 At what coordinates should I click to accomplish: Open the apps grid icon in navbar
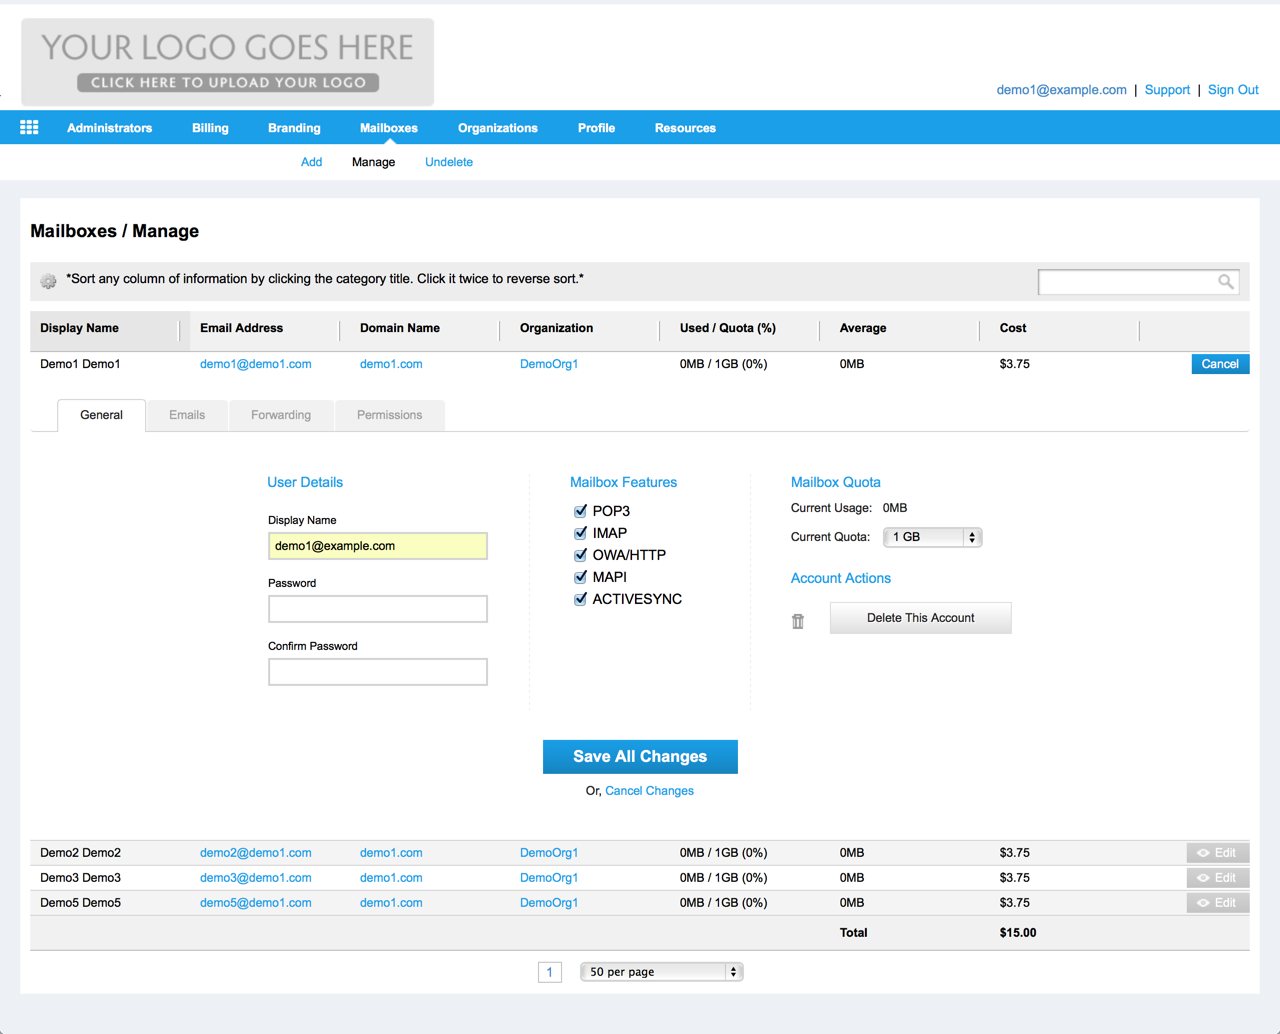pos(29,127)
